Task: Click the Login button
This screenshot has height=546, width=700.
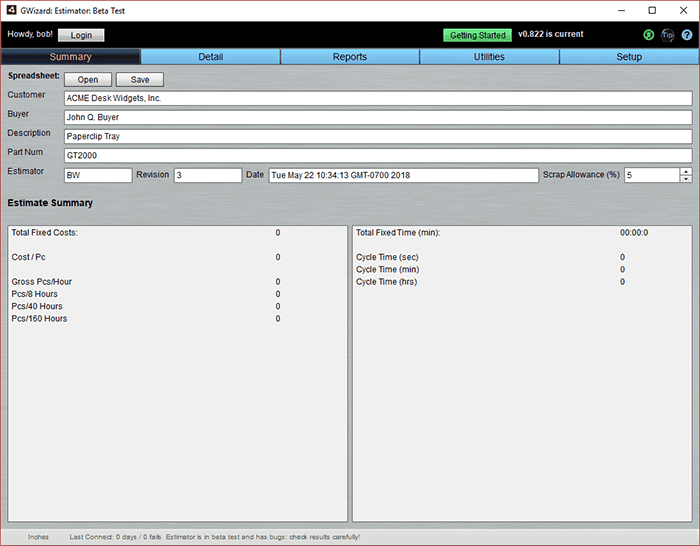Action: pyautogui.click(x=81, y=35)
